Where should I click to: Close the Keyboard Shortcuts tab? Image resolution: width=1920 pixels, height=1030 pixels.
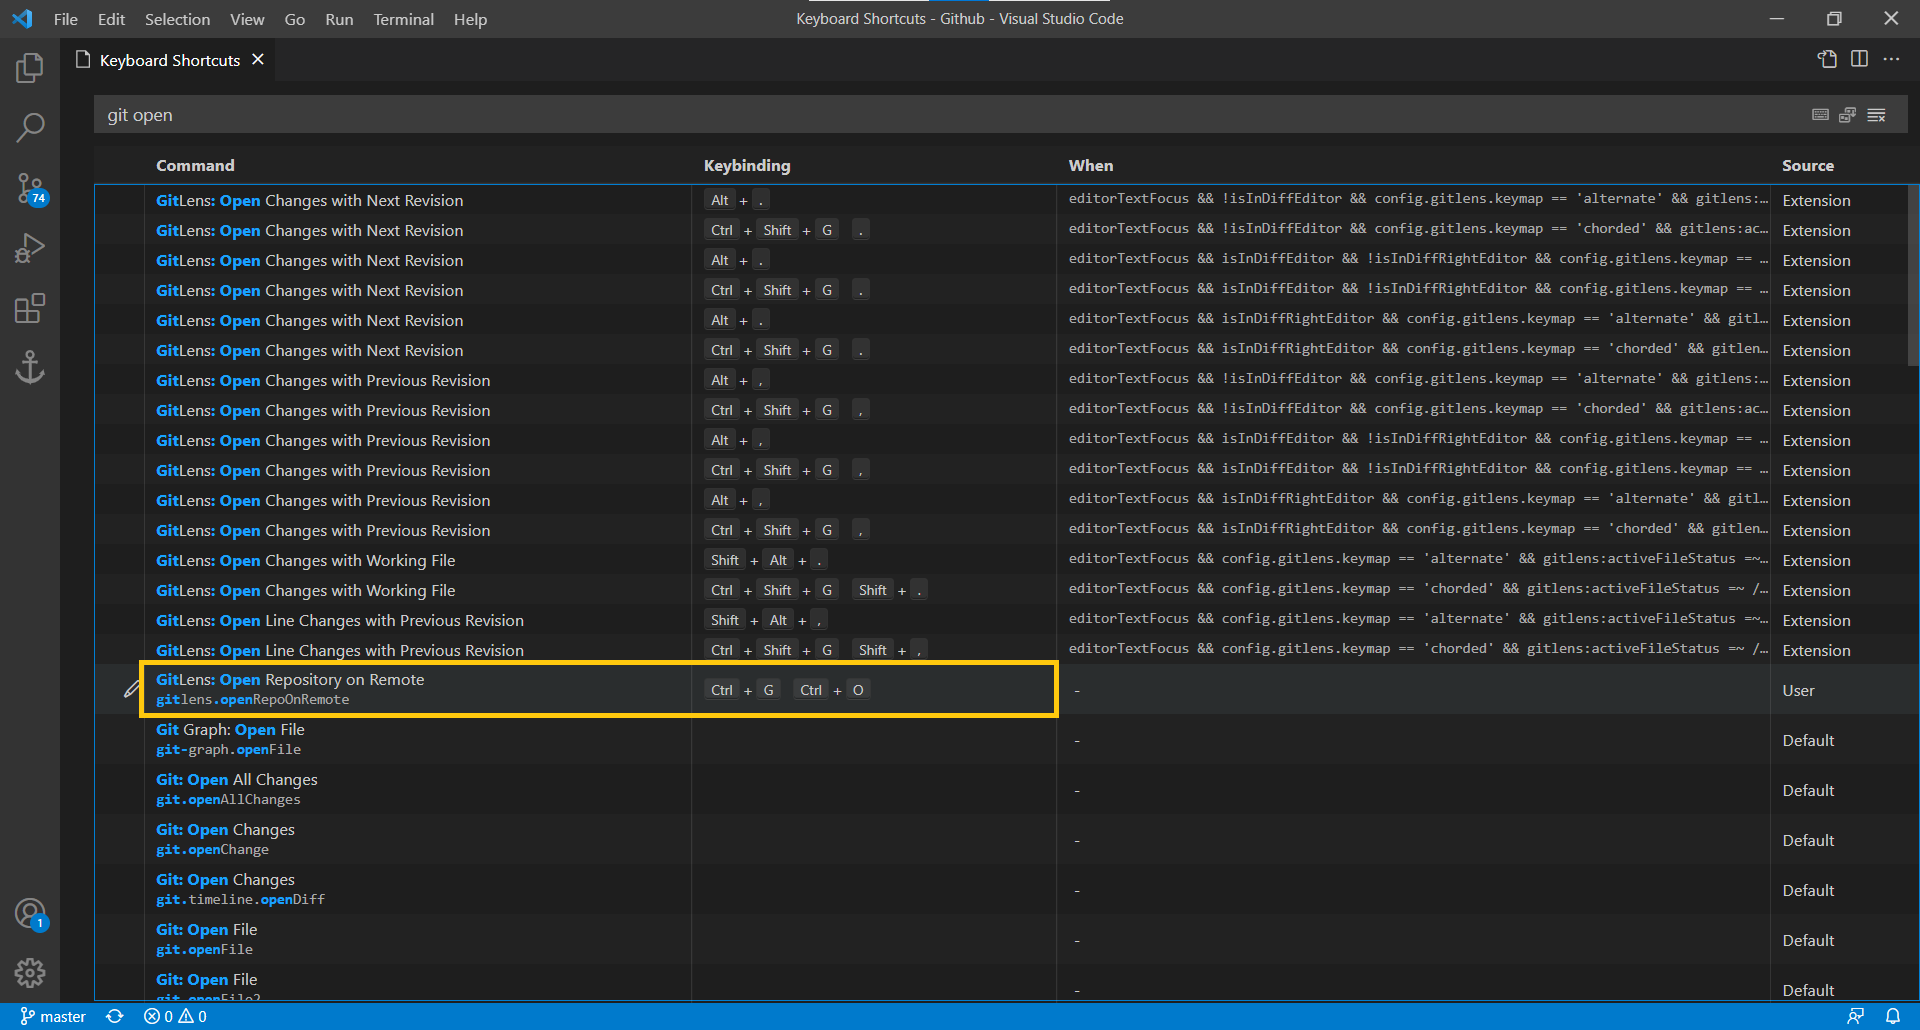[x=258, y=60]
